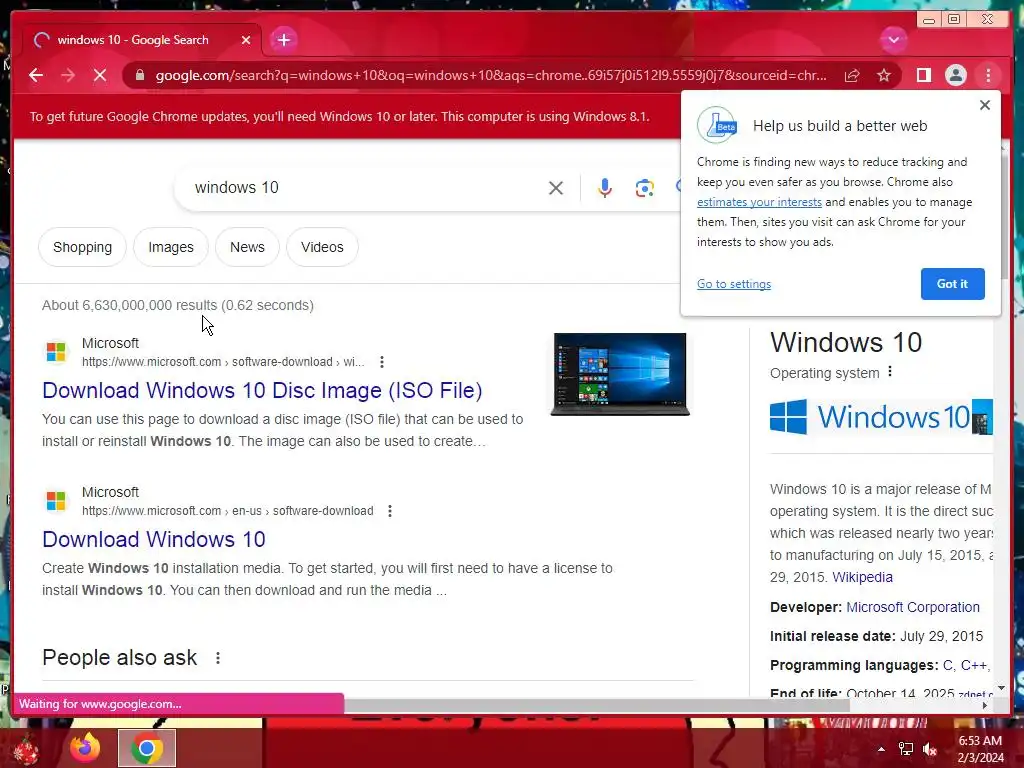Open the People also ask options dots

tap(217, 658)
